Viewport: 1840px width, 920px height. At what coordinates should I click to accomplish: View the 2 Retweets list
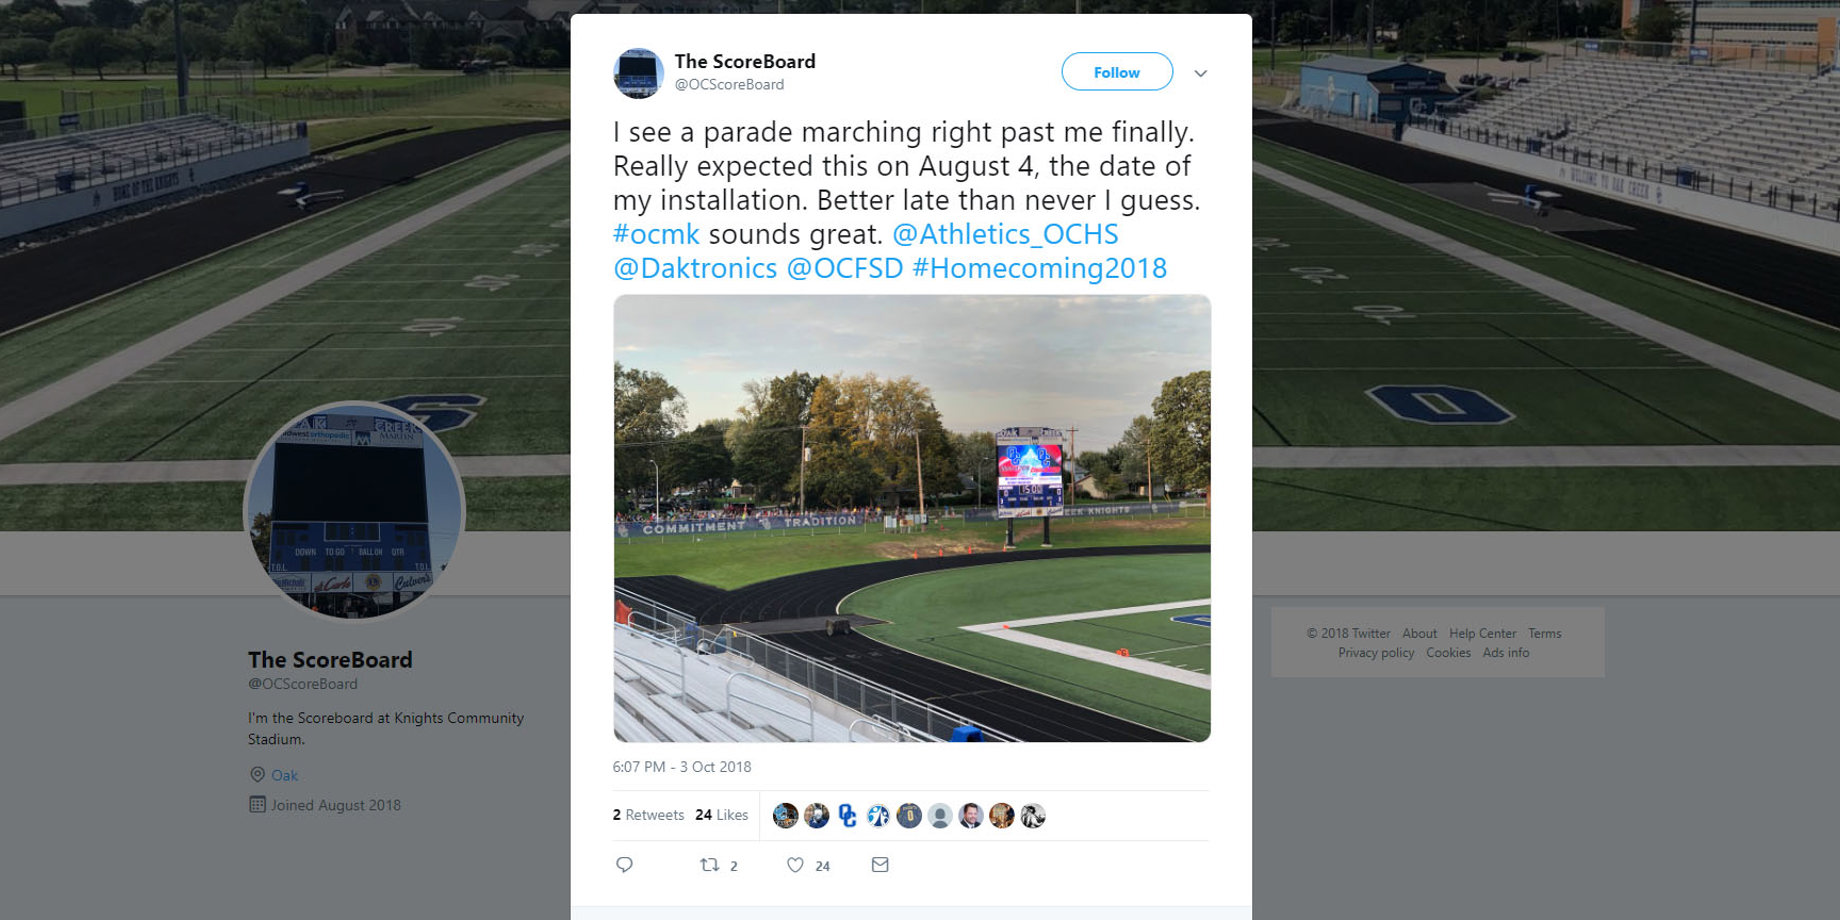pos(648,815)
